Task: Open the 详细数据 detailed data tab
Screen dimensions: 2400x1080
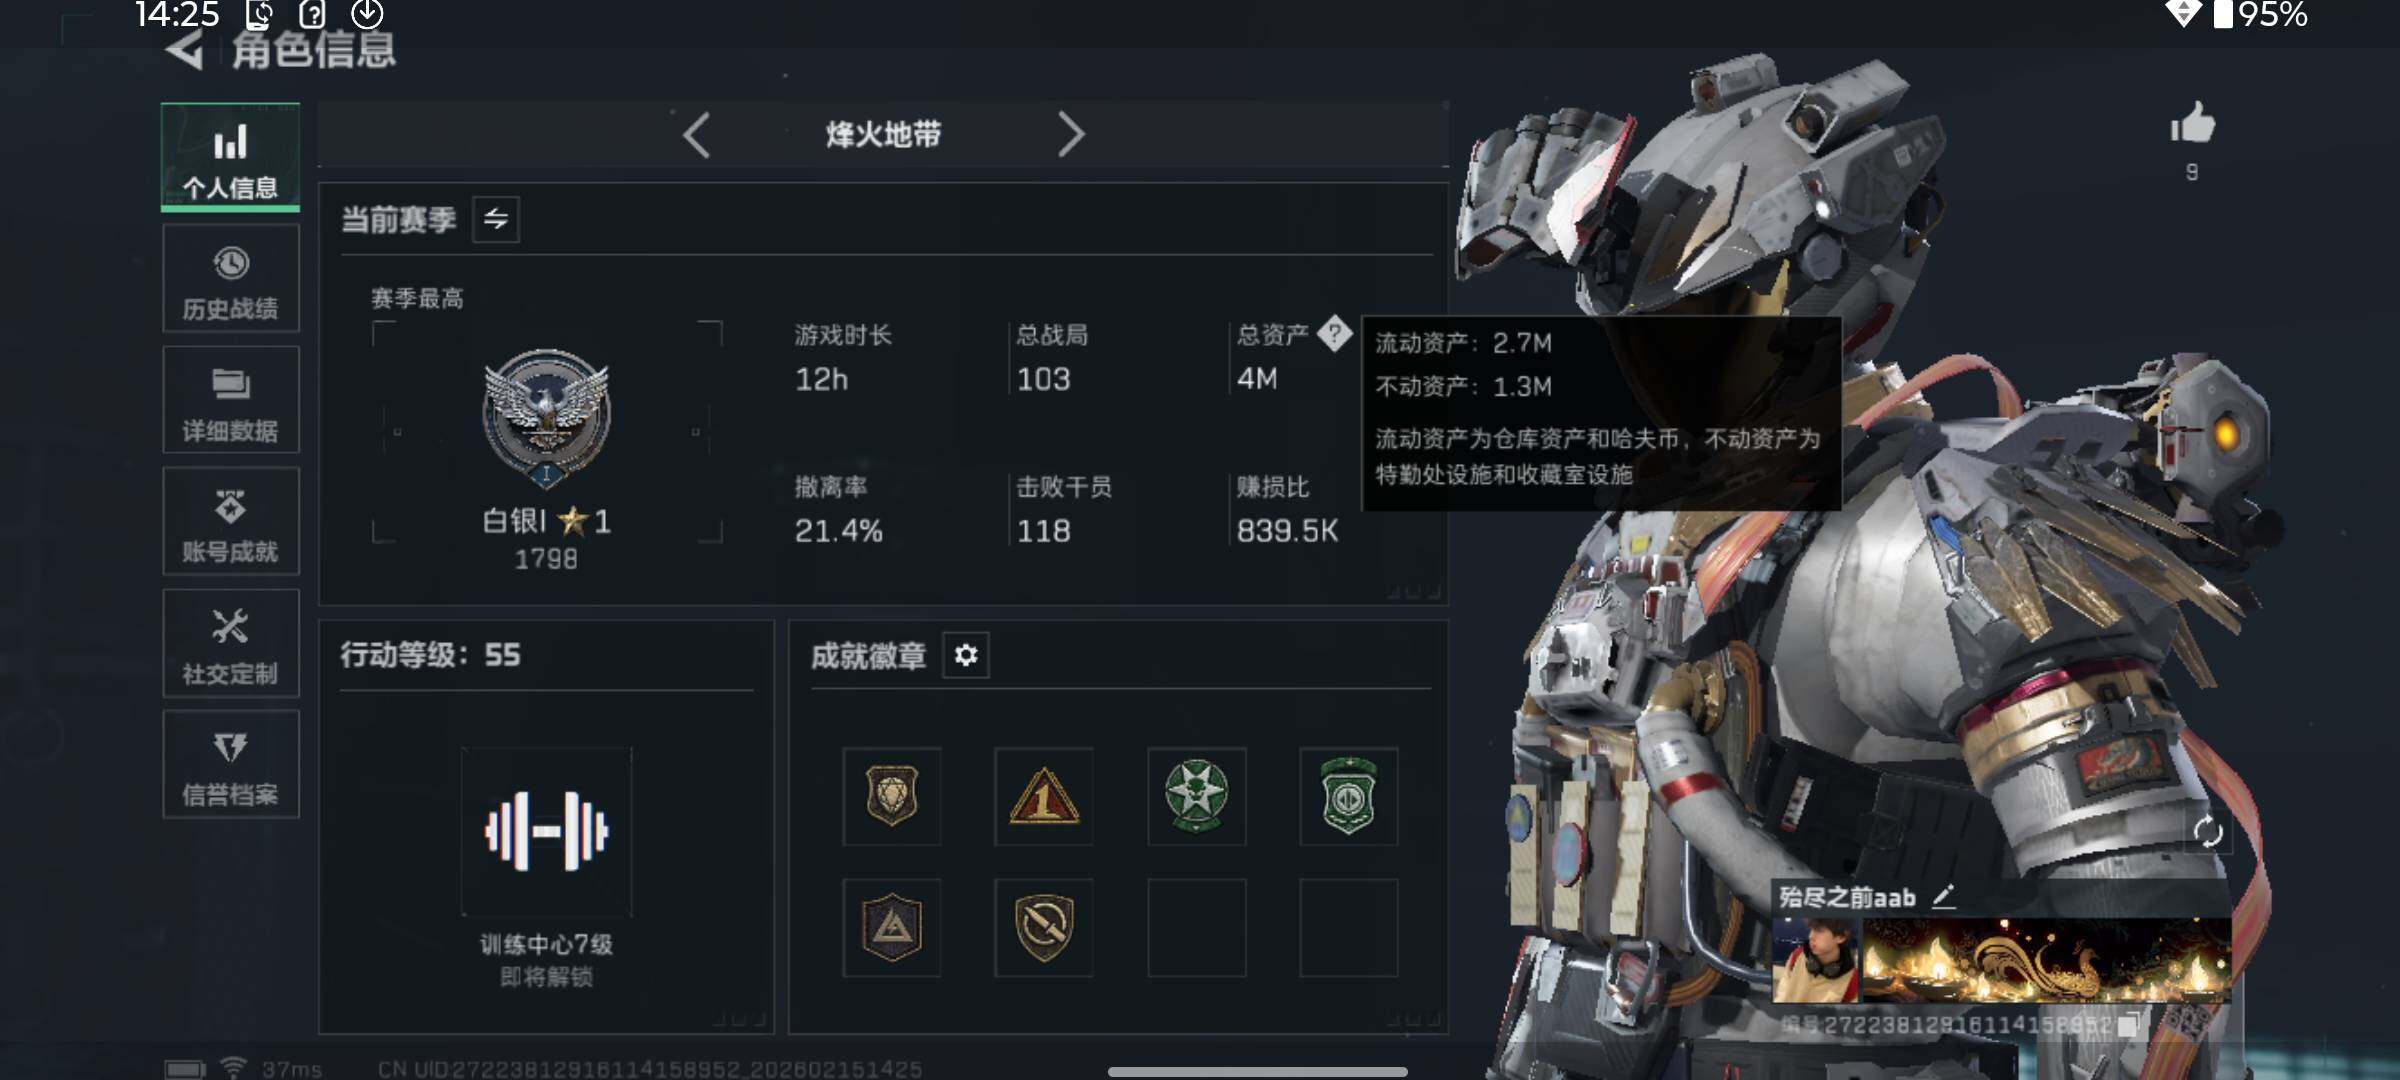Action: coord(230,400)
